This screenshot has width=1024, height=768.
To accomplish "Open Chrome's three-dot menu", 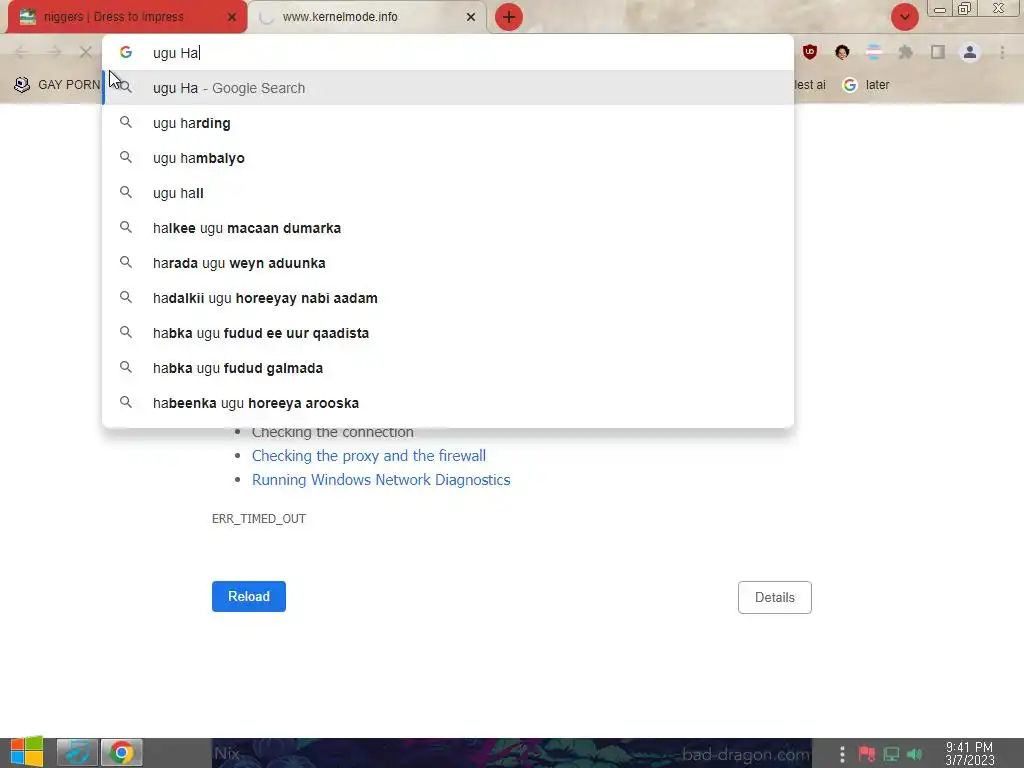I will [x=1002, y=52].
